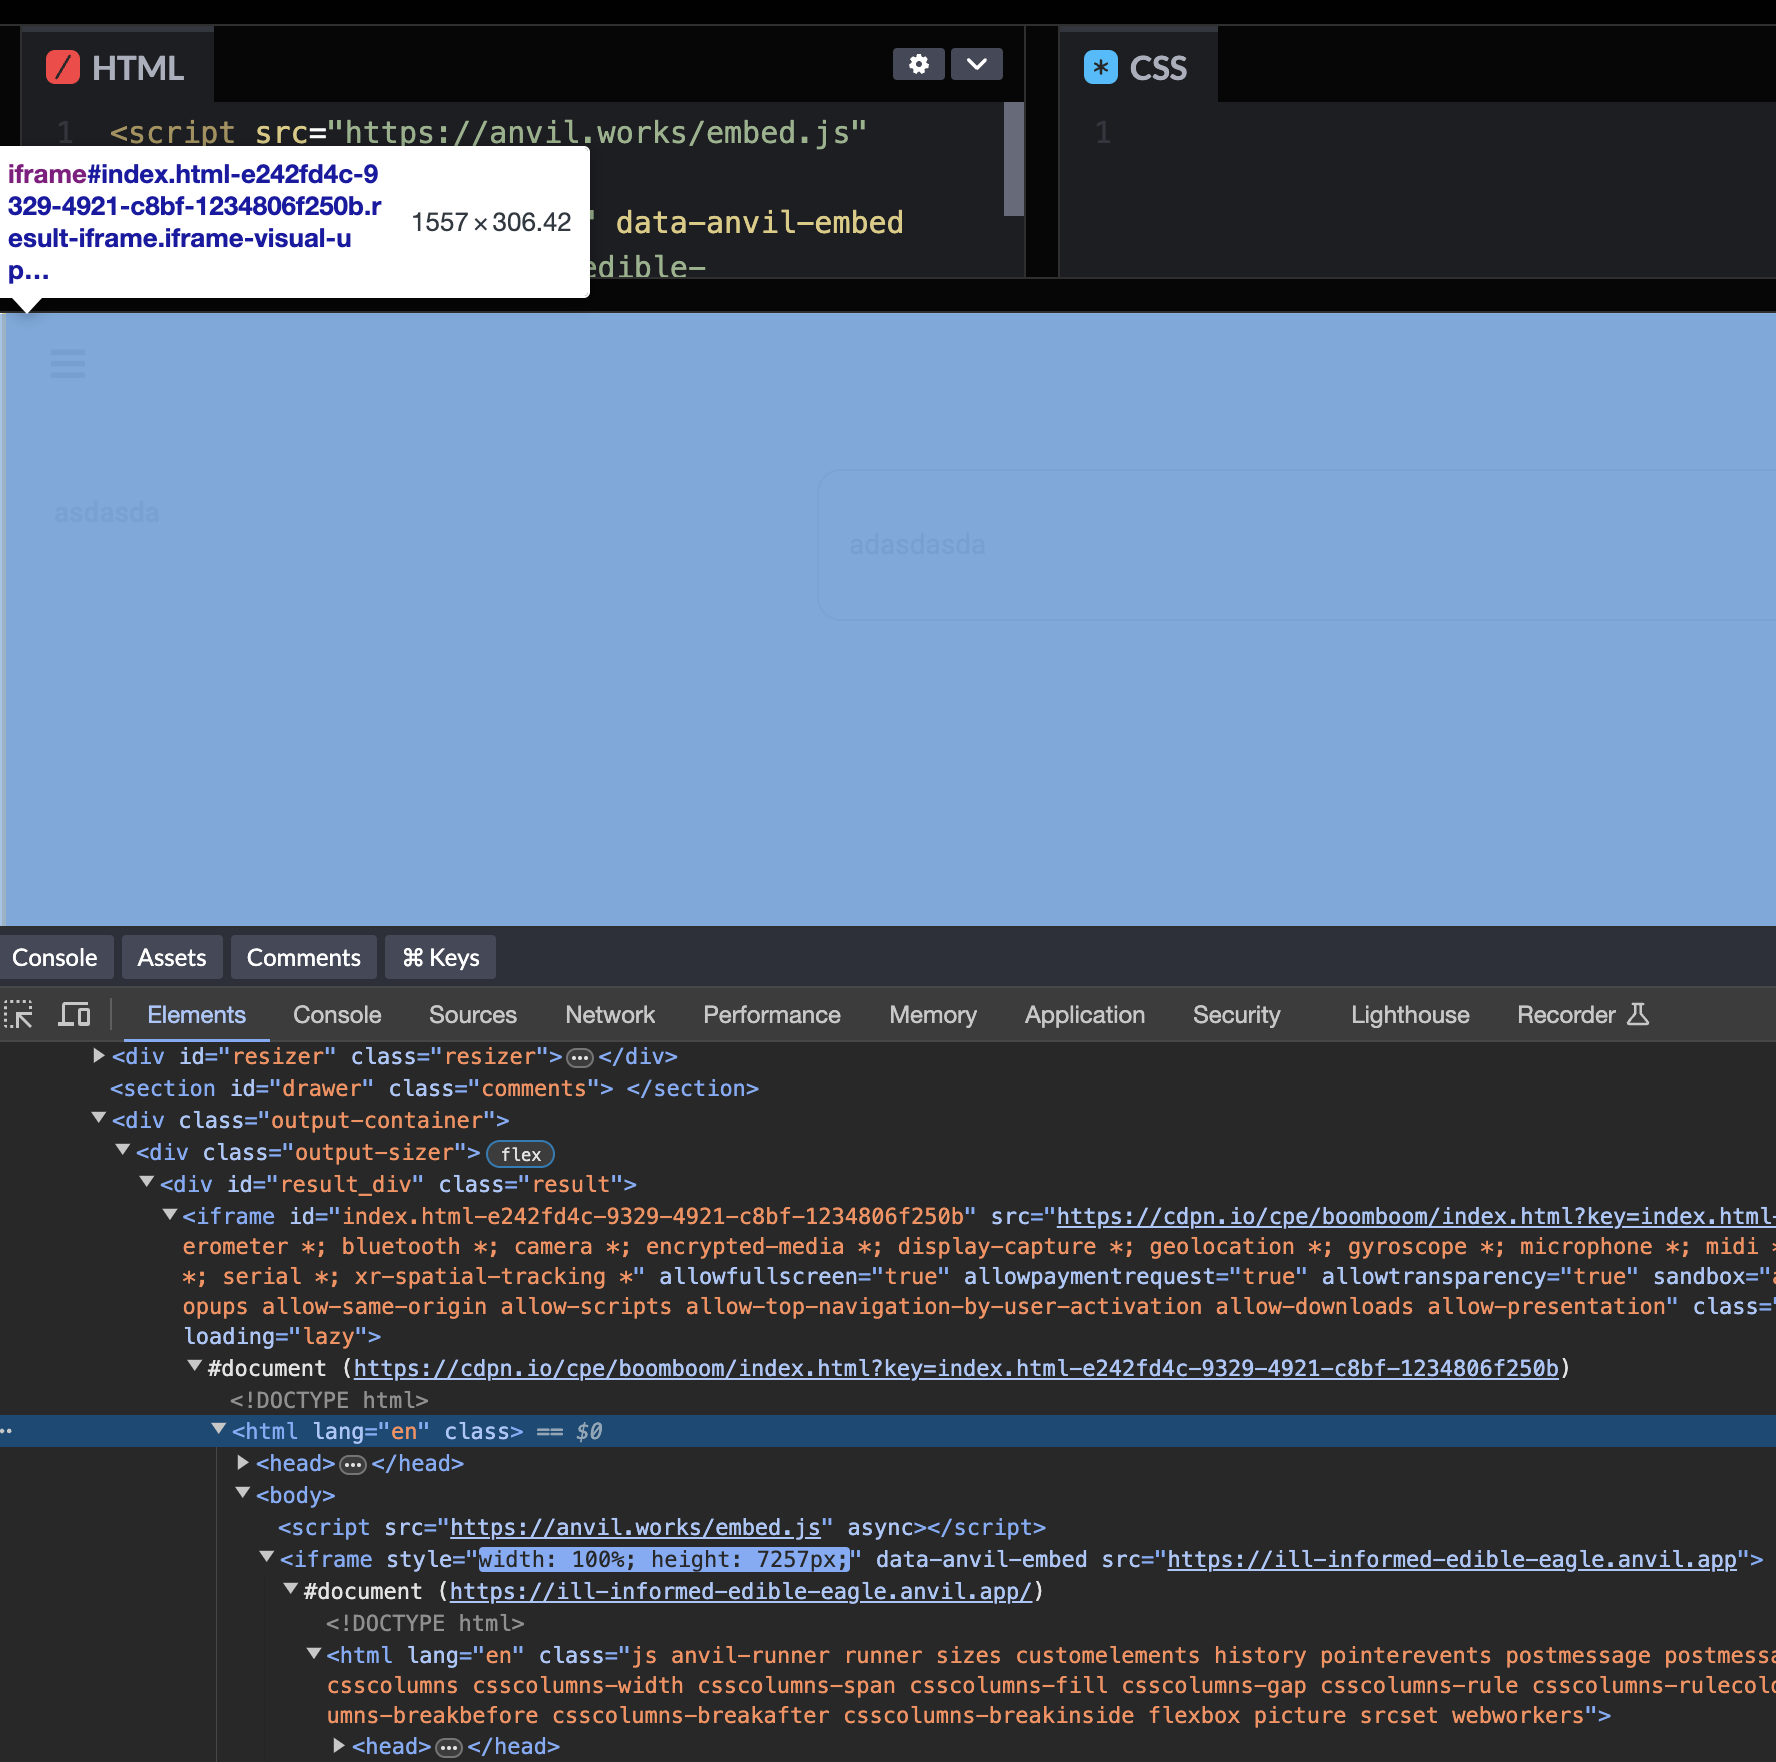
Task: Click the ellipsis in the resizer div
Action: [580, 1058]
